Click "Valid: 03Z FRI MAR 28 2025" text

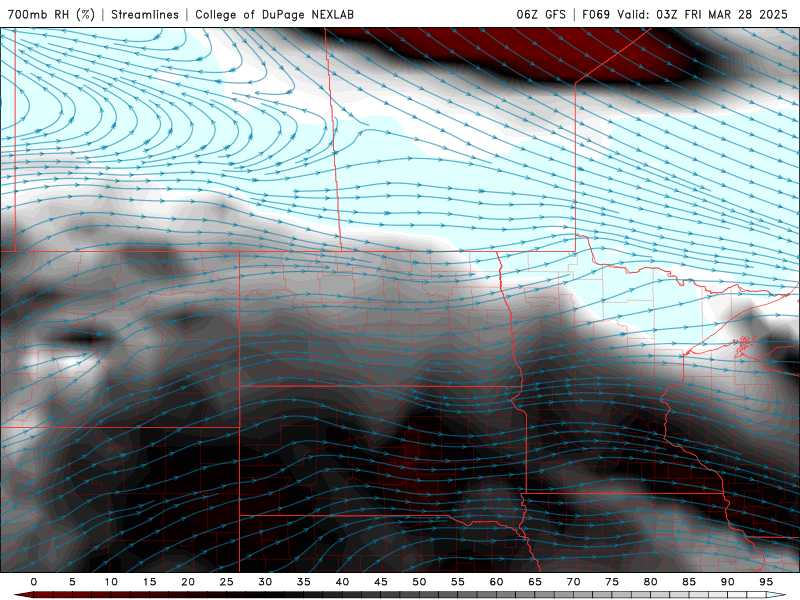coord(703,14)
